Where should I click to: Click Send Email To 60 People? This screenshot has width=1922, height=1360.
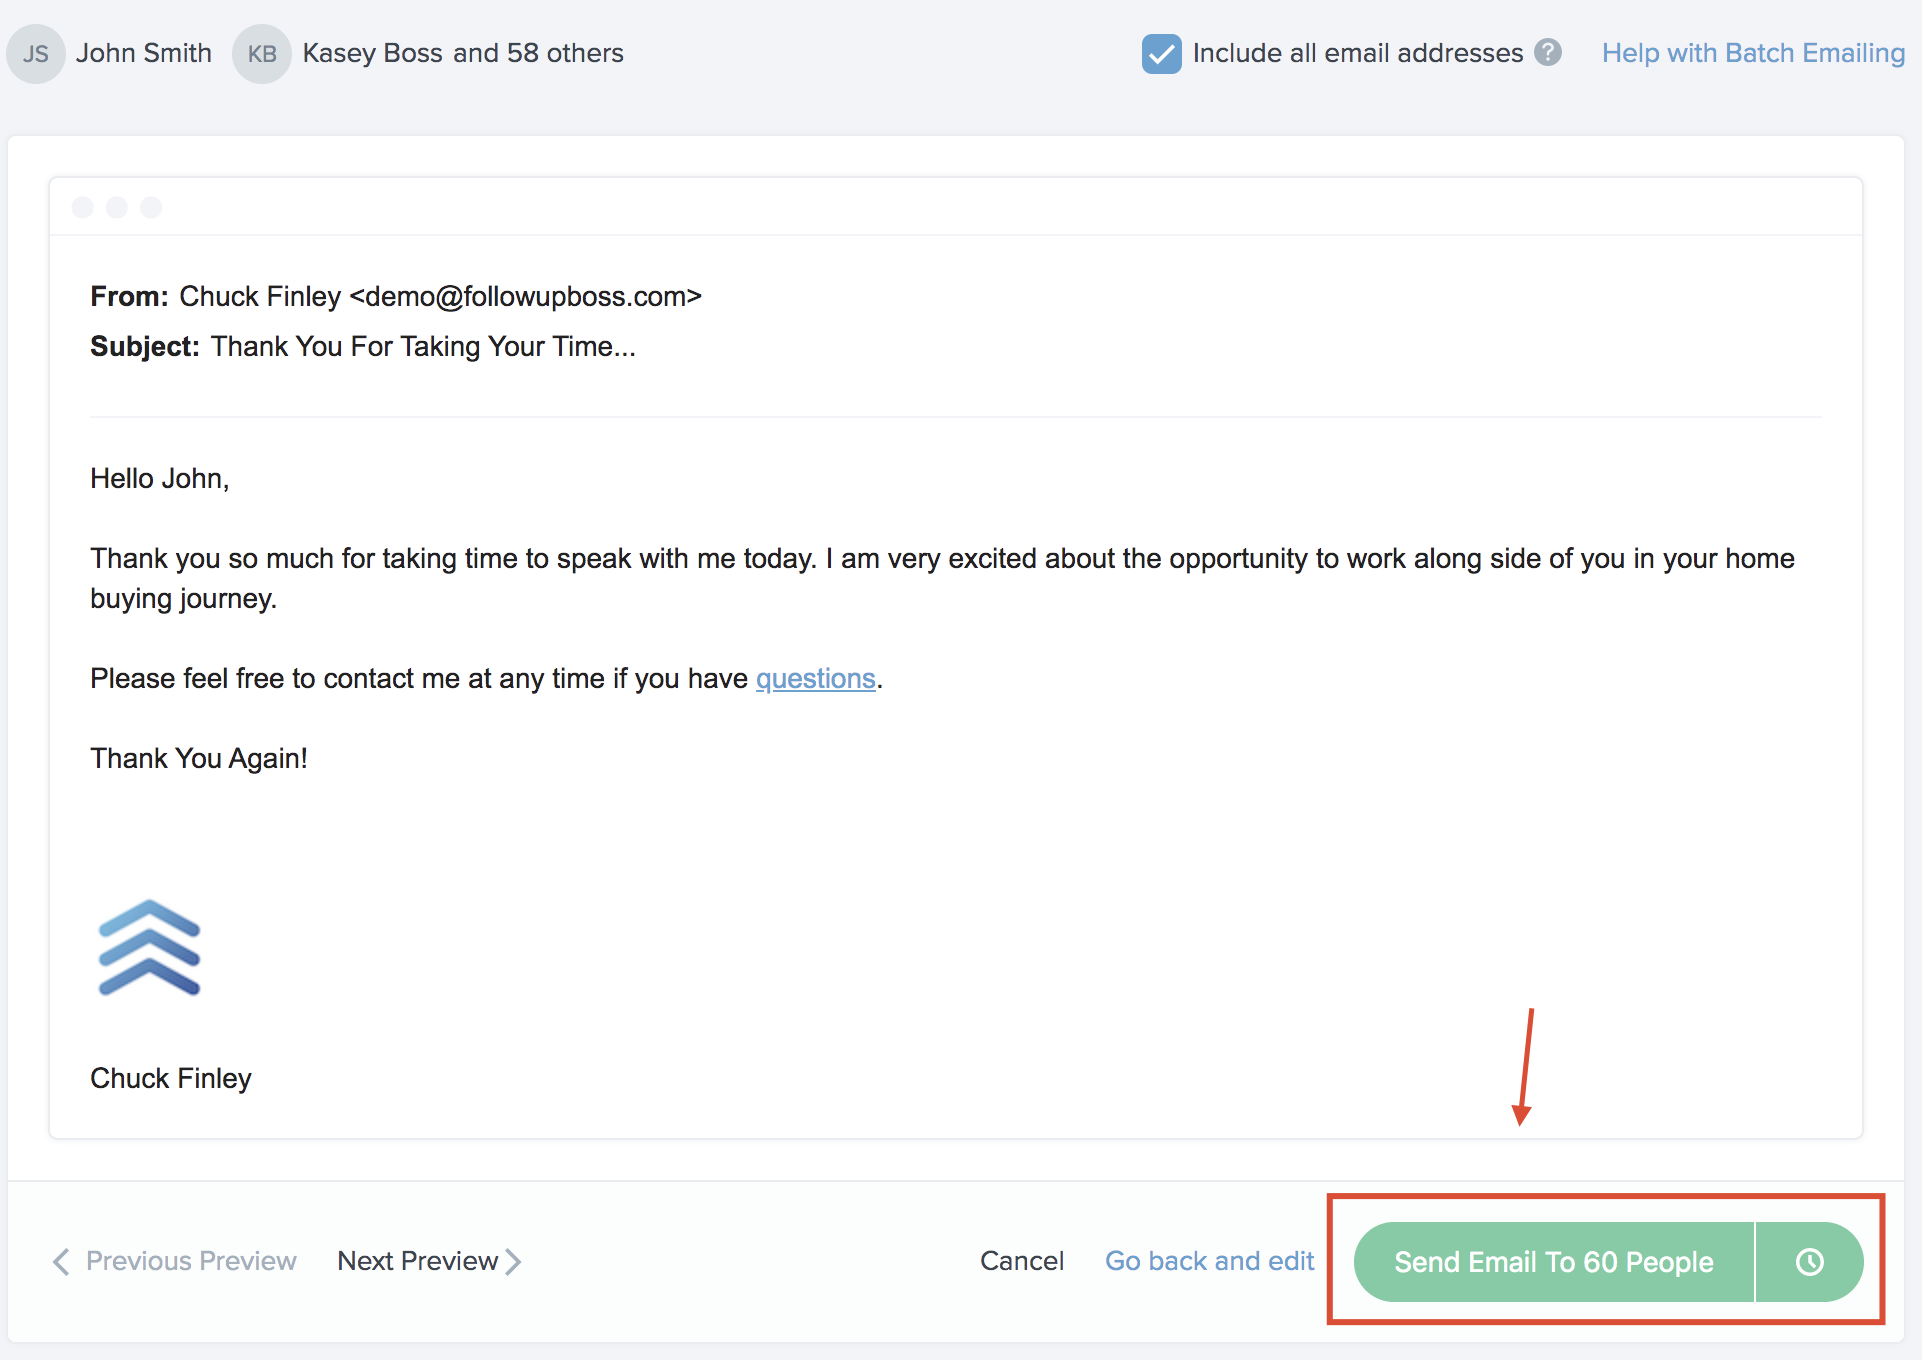pyautogui.click(x=1552, y=1261)
